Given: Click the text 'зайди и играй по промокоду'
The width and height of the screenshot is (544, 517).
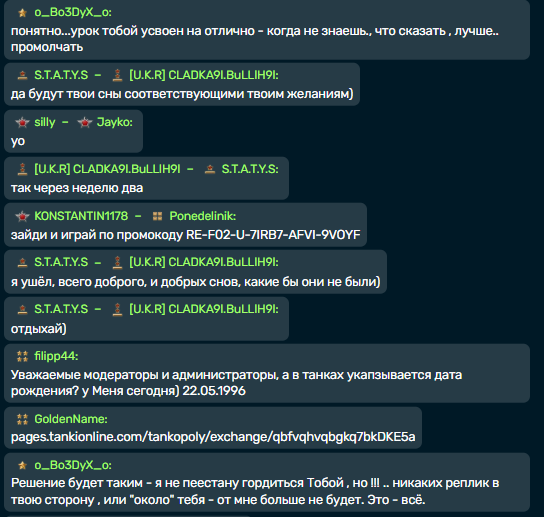Looking at the screenshot, I should (x=97, y=235).
